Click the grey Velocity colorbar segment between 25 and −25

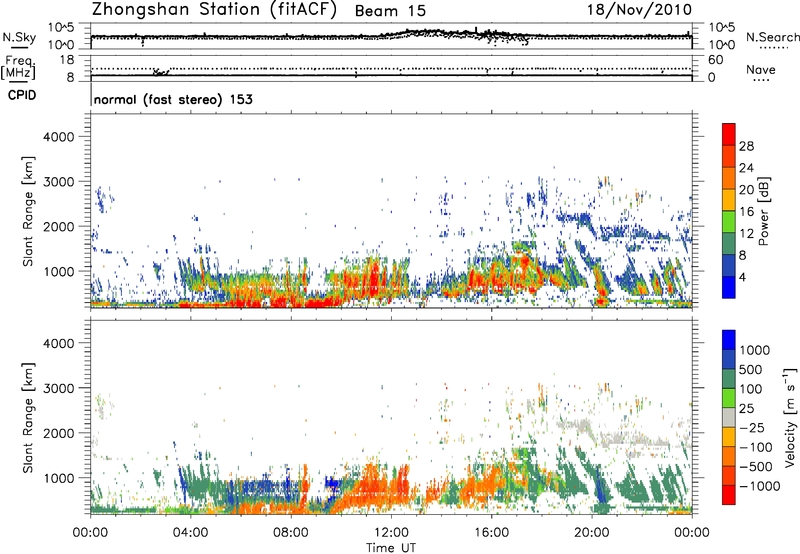tap(729, 418)
